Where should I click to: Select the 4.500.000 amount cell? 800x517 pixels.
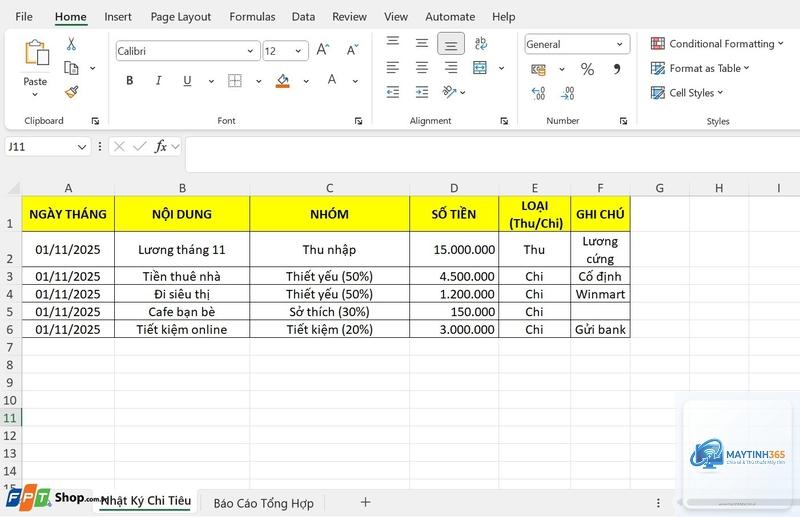tap(454, 276)
